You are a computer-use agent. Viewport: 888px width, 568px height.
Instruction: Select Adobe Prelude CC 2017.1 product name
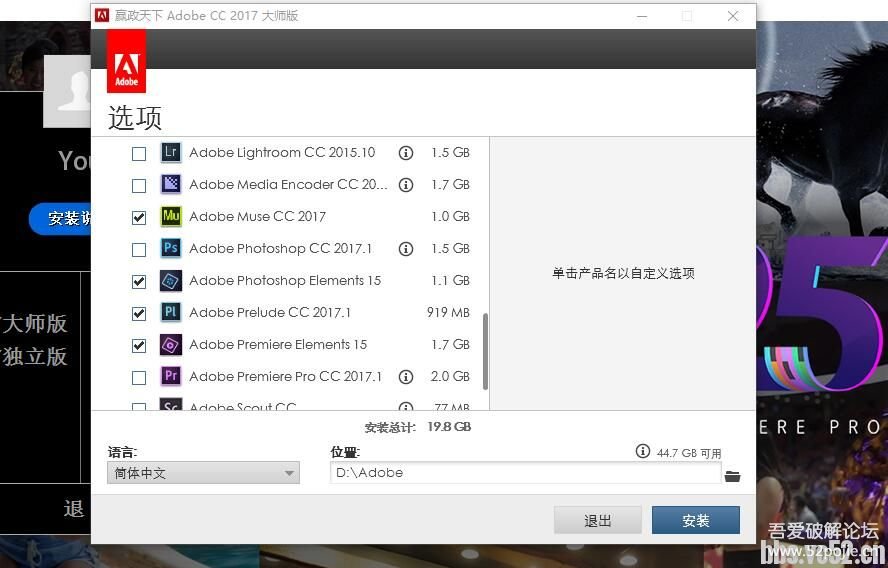[x=270, y=313]
